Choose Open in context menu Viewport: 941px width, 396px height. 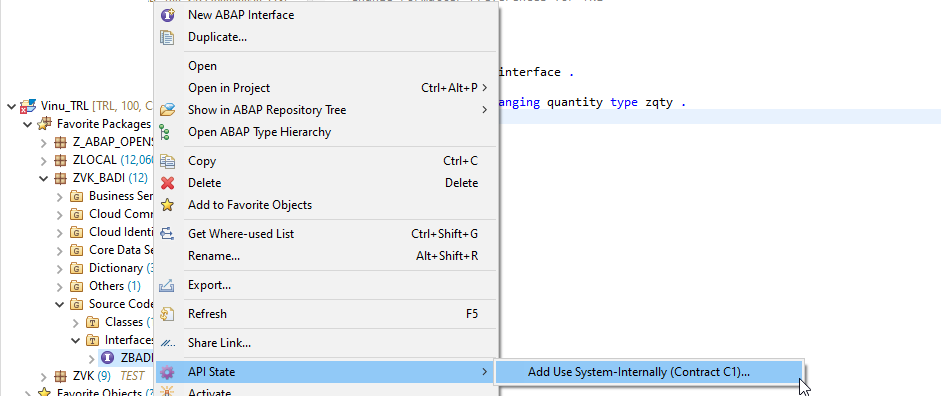coord(326,66)
